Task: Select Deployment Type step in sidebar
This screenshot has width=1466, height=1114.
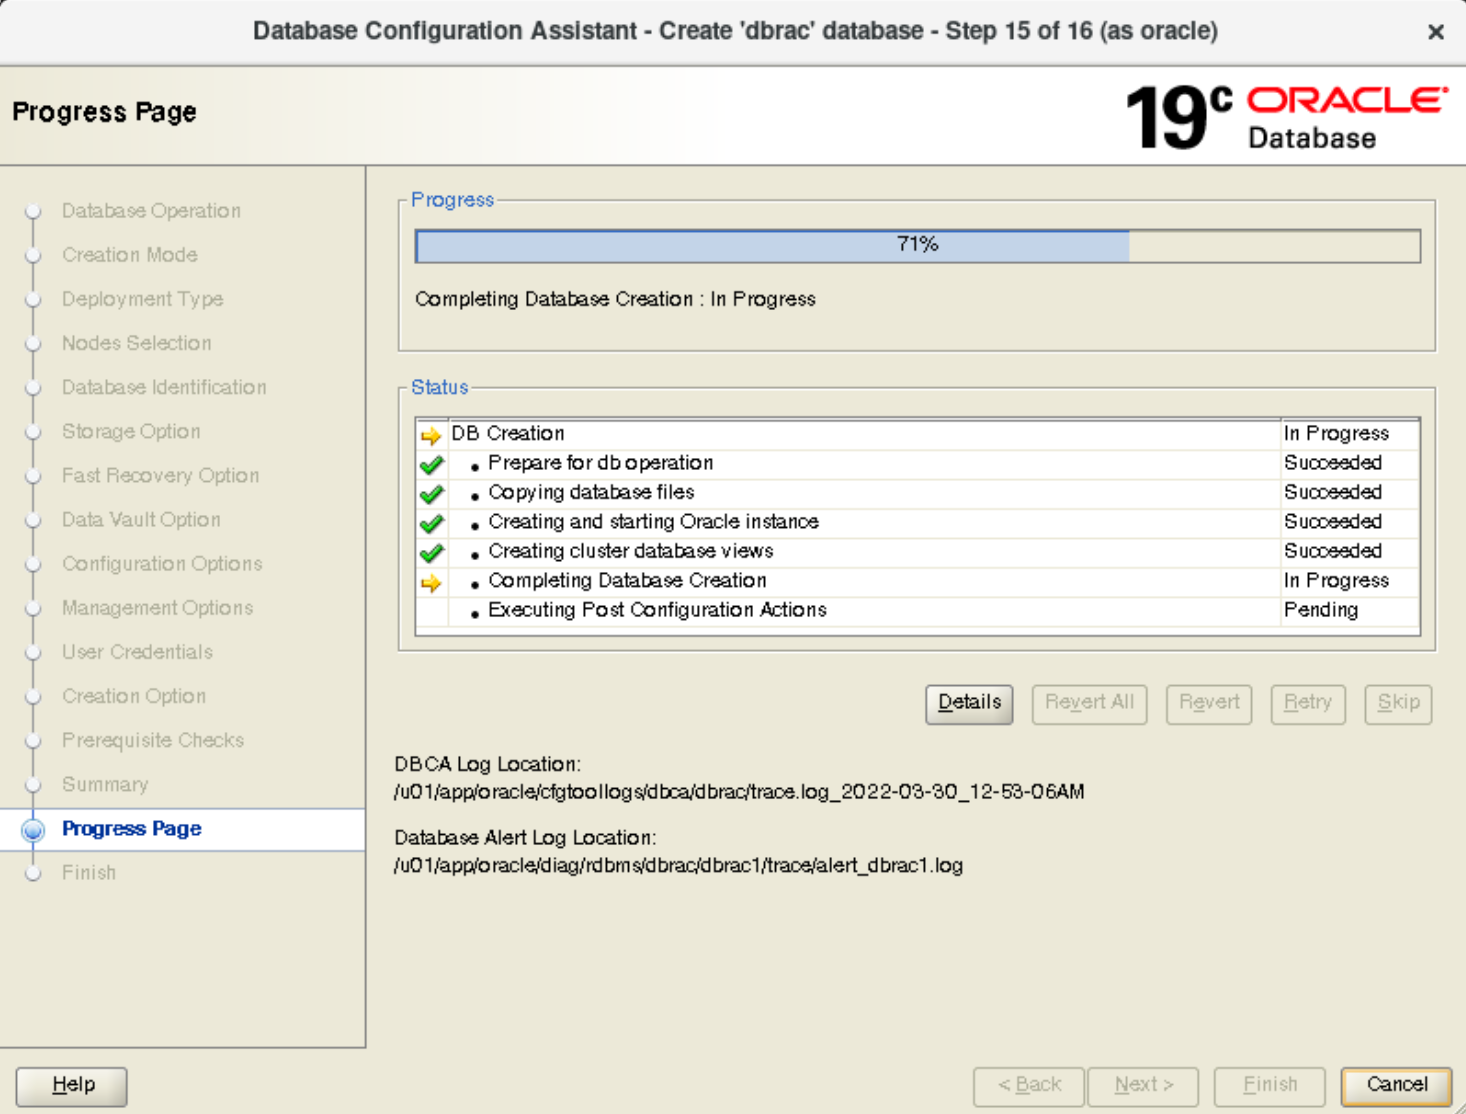Action: pyautogui.click(x=142, y=299)
